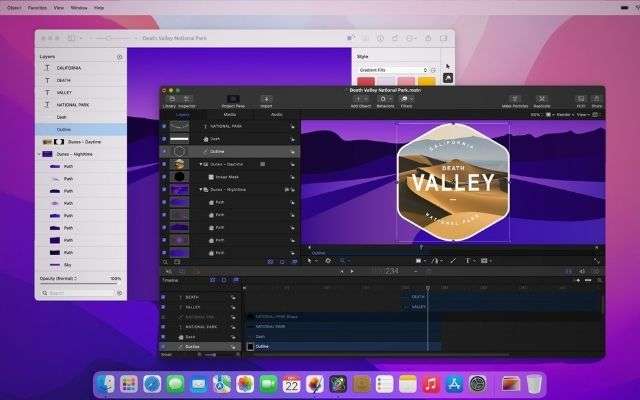Select arrow Select/Transform tool under canvas
This screenshot has width=640, height=400.
[x=309, y=260]
